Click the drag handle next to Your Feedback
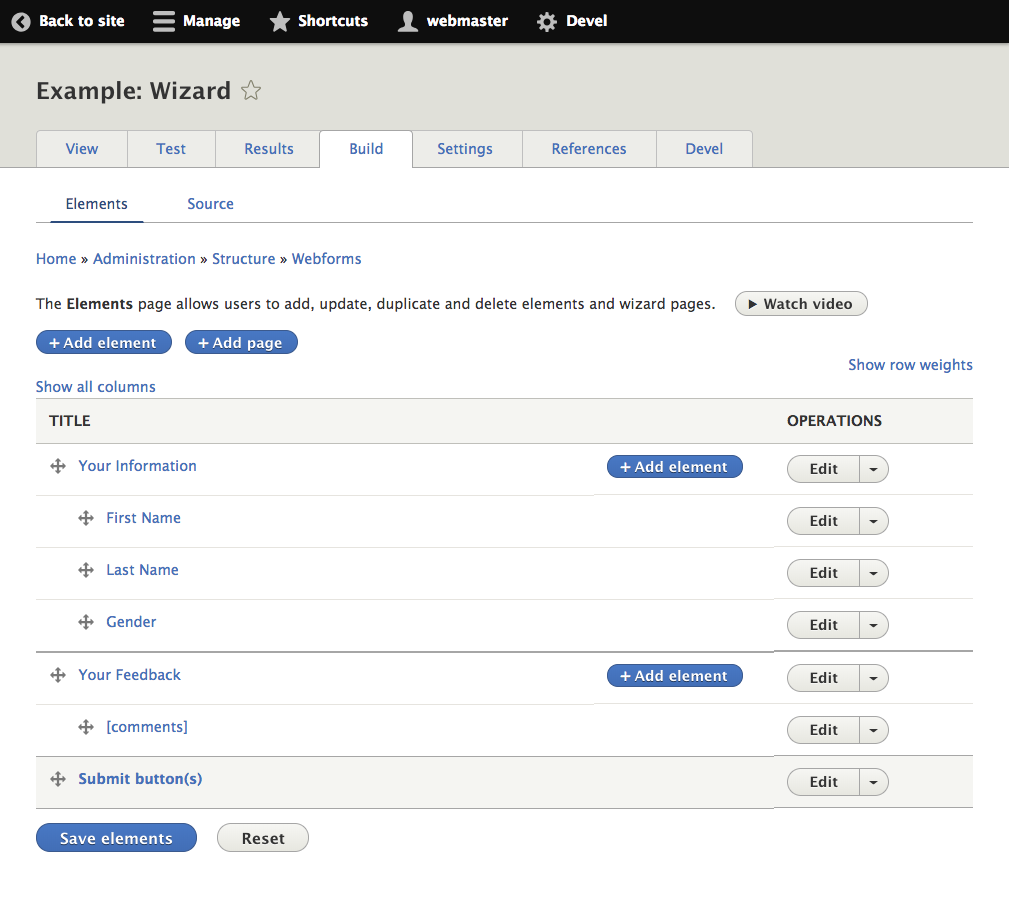This screenshot has height=912, width=1009. coord(58,674)
